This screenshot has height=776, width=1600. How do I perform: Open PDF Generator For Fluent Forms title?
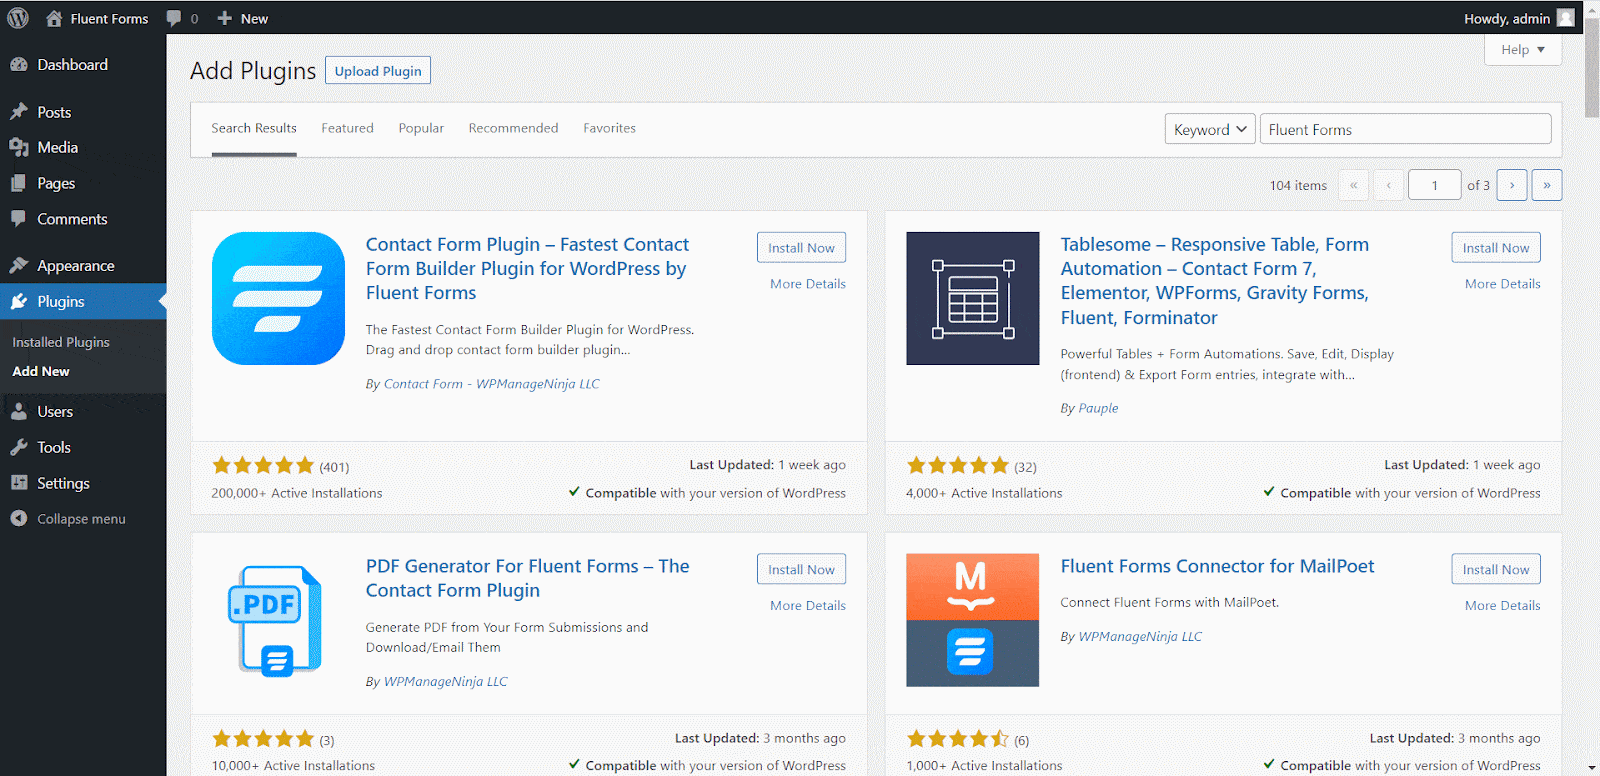(527, 578)
